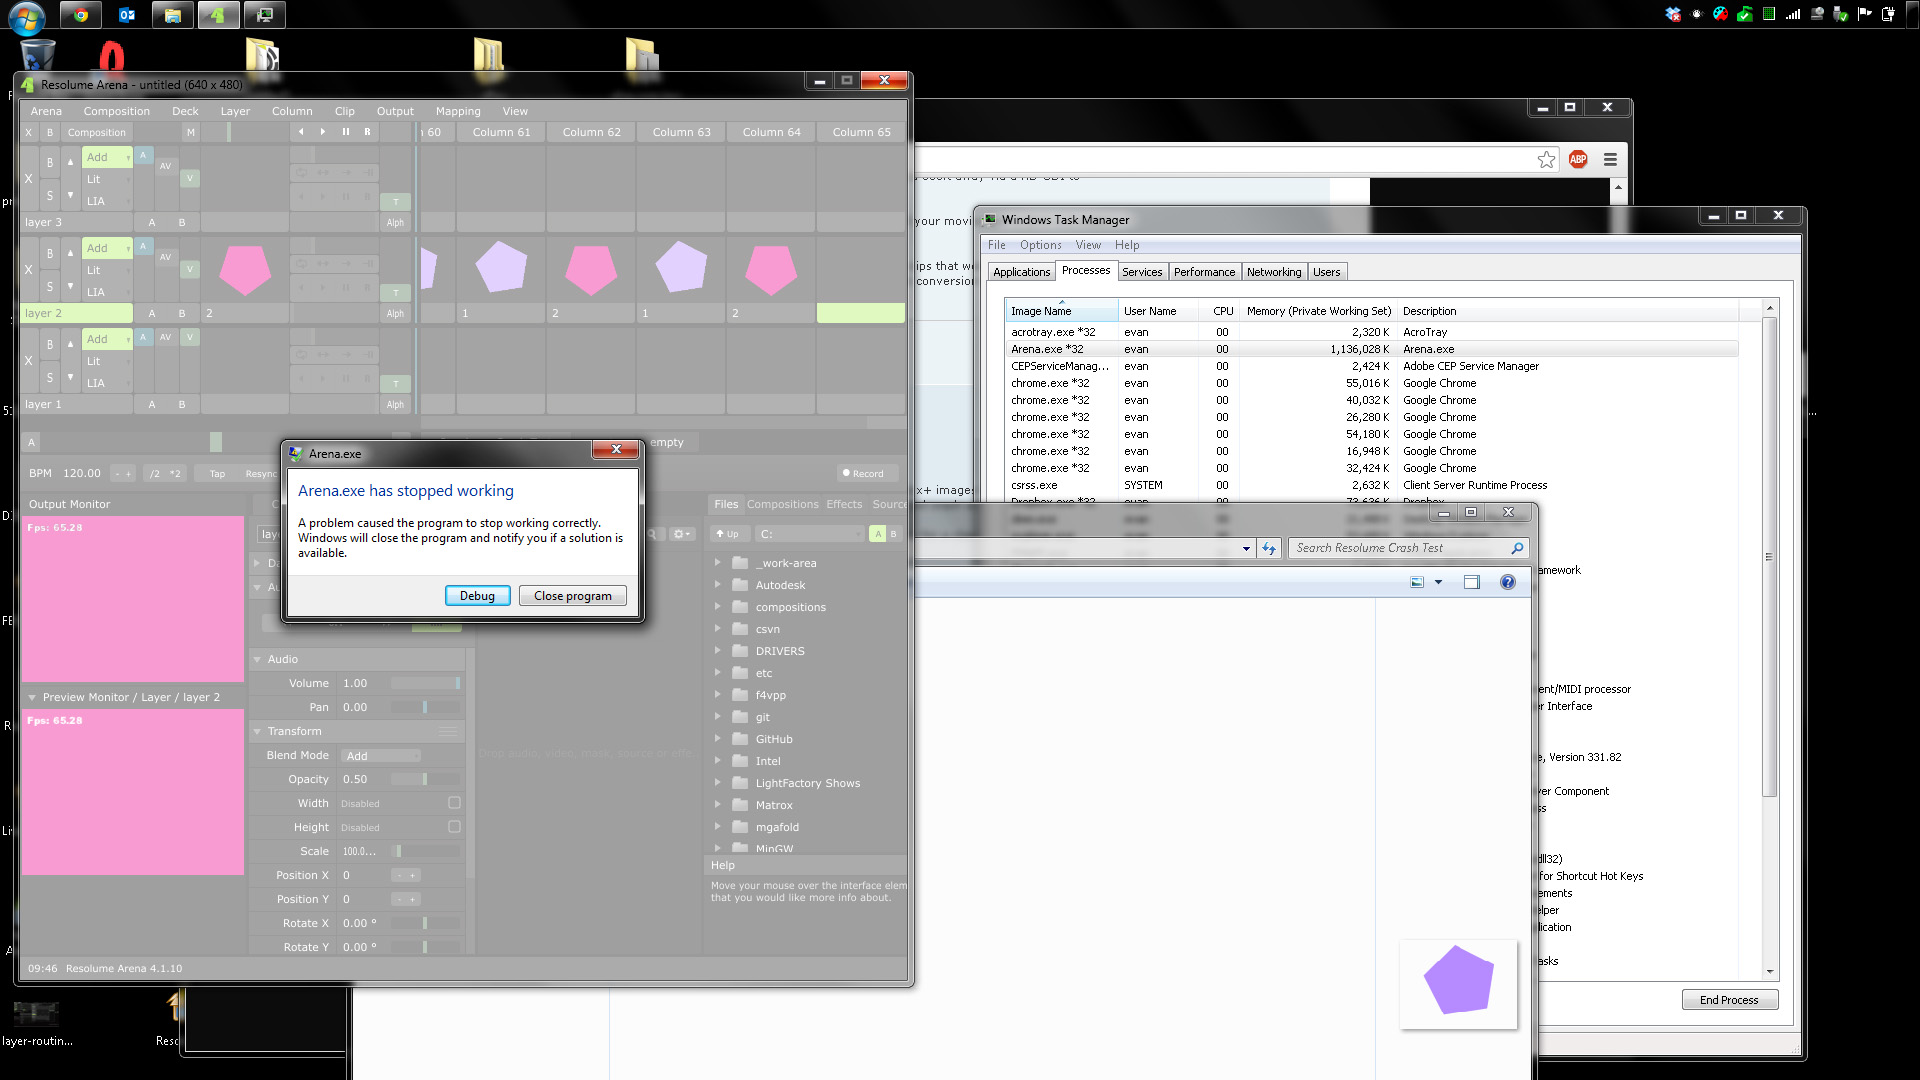This screenshot has width=1920, height=1080.
Task: Expand the compositions folder in Files
Action: pos(718,607)
